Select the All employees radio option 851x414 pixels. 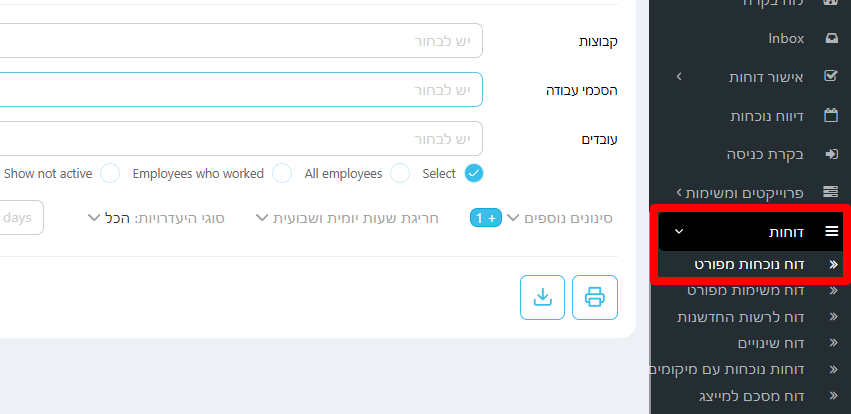(400, 173)
